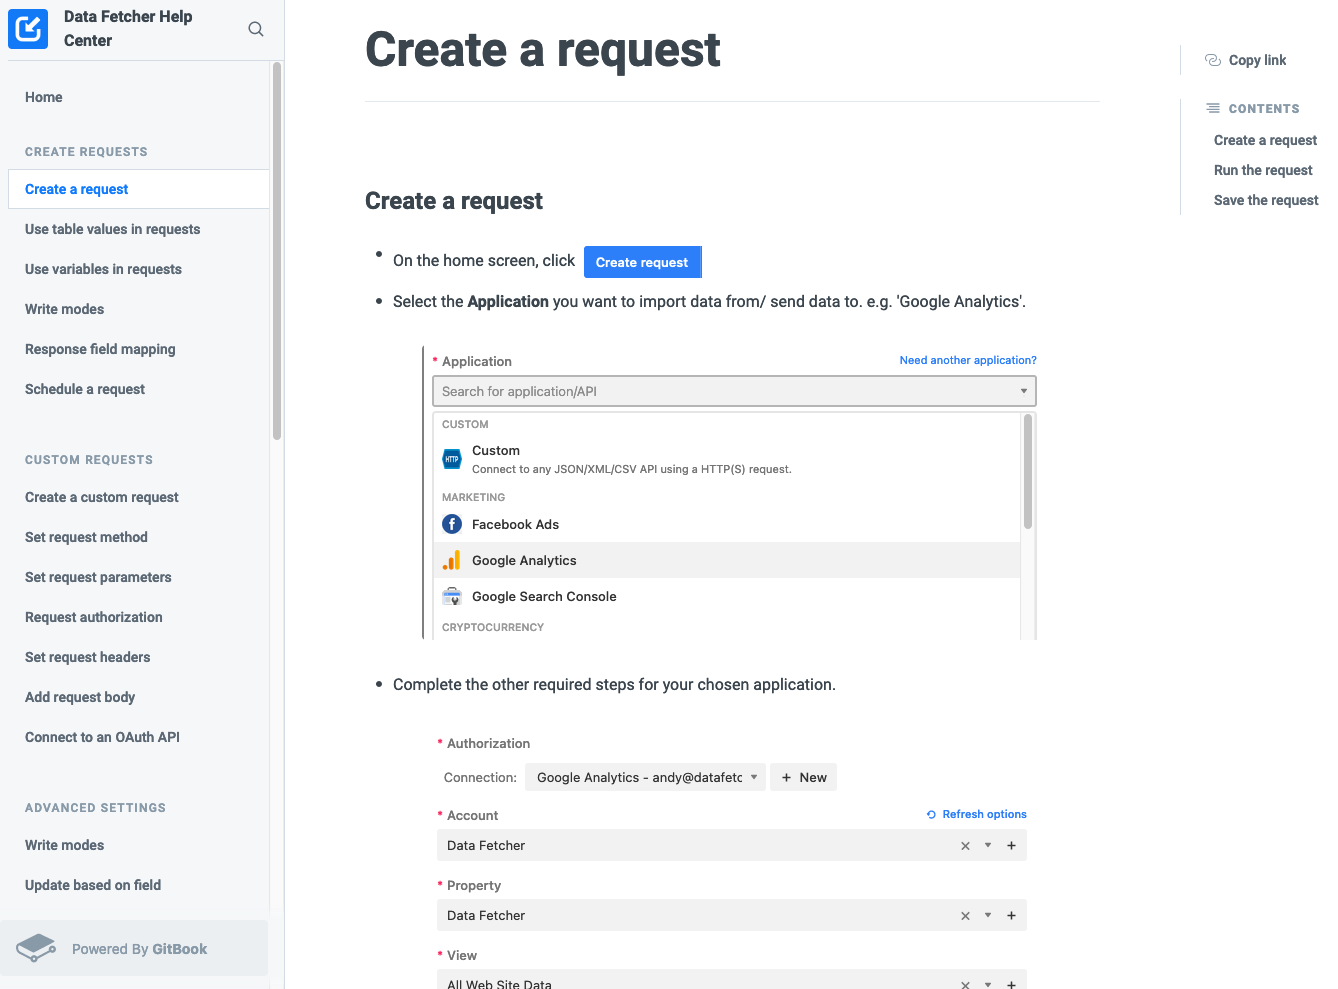The width and height of the screenshot is (1338, 989).
Task: Open Update based on field page
Action: (x=93, y=885)
